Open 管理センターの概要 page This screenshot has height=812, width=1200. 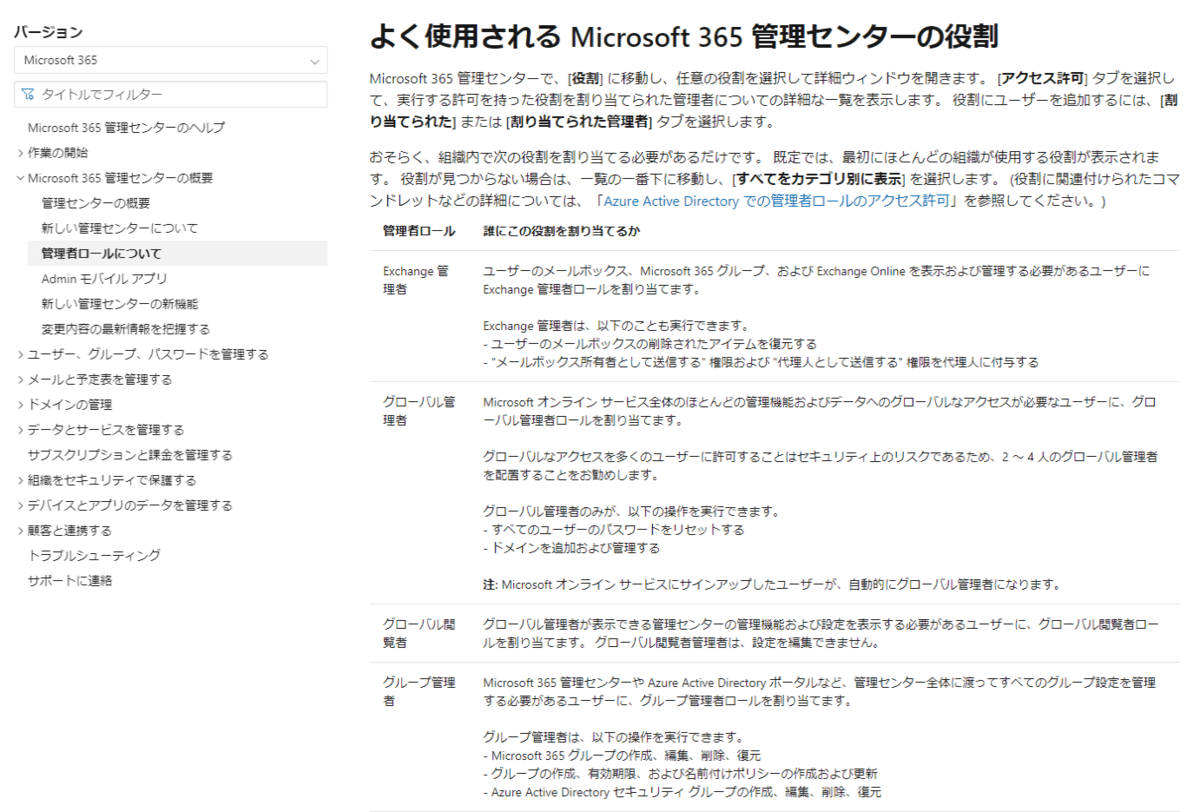96,203
